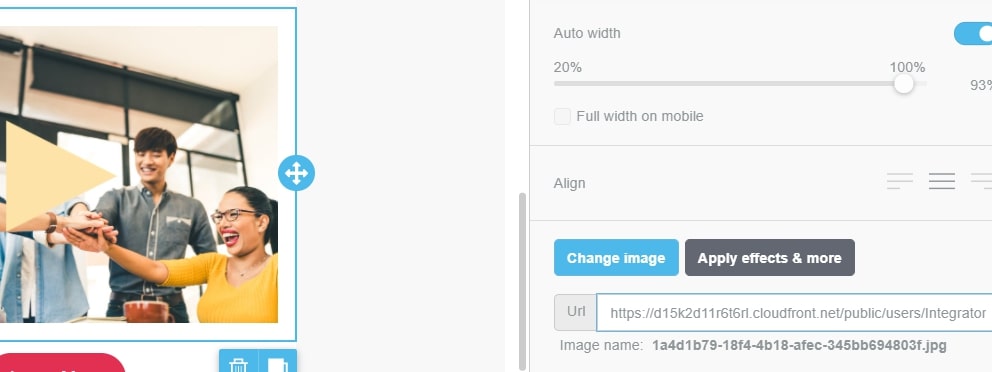Delete the image block with trash icon
This screenshot has height=372, width=992.
coord(239,363)
